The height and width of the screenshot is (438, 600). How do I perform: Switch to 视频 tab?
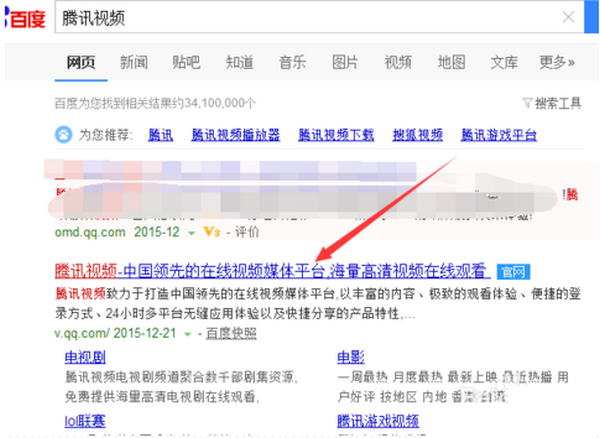click(398, 62)
